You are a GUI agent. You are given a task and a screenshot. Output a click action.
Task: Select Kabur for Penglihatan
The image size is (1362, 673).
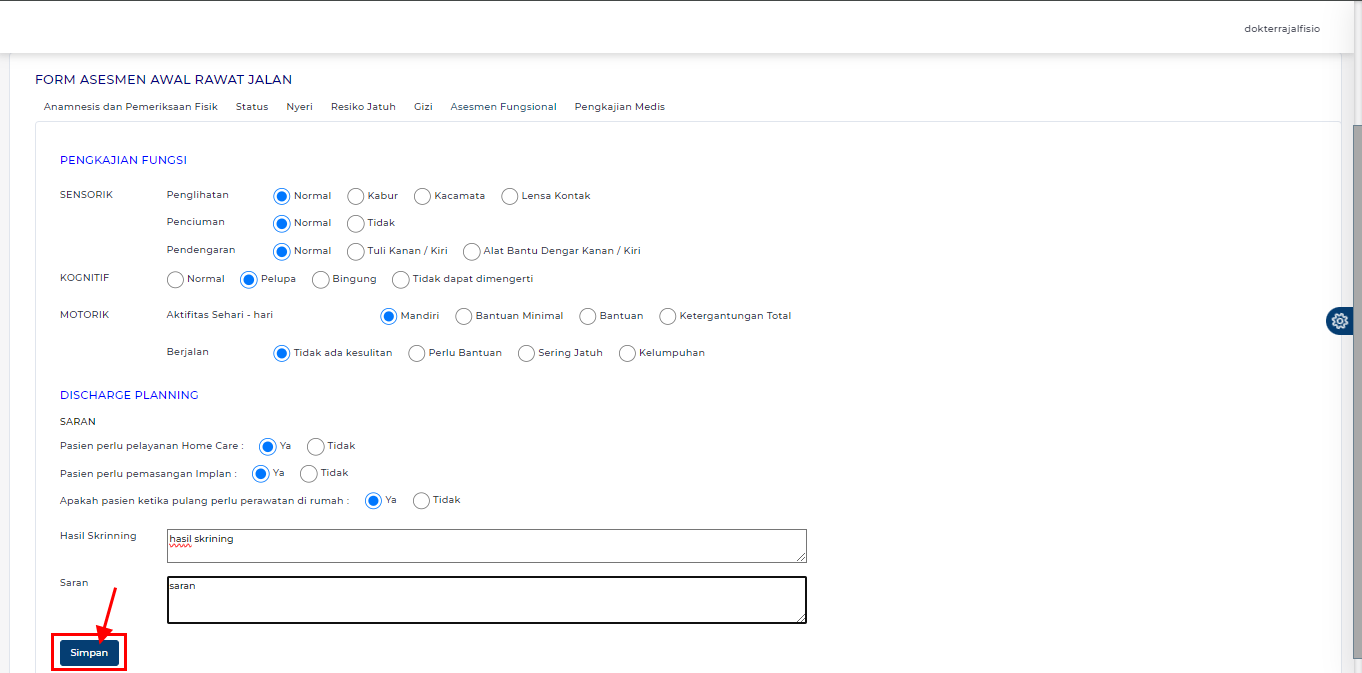pyautogui.click(x=356, y=196)
